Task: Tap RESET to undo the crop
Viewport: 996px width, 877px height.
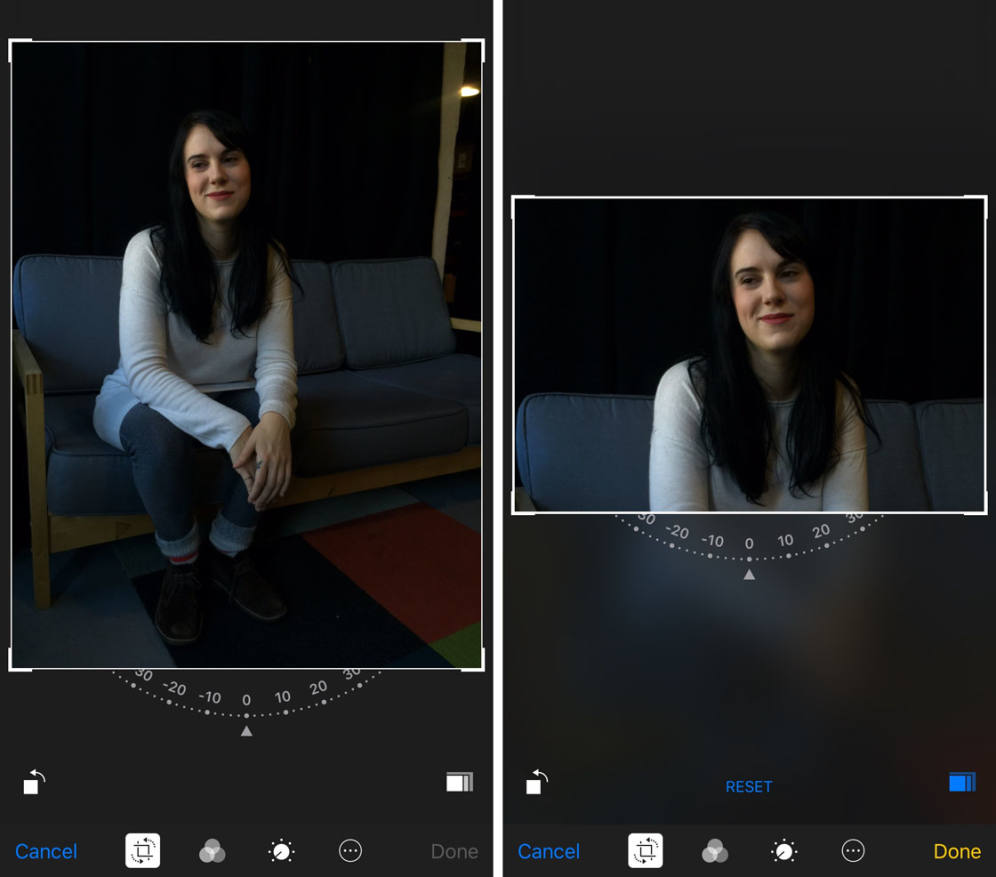Action: coord(748,786)
